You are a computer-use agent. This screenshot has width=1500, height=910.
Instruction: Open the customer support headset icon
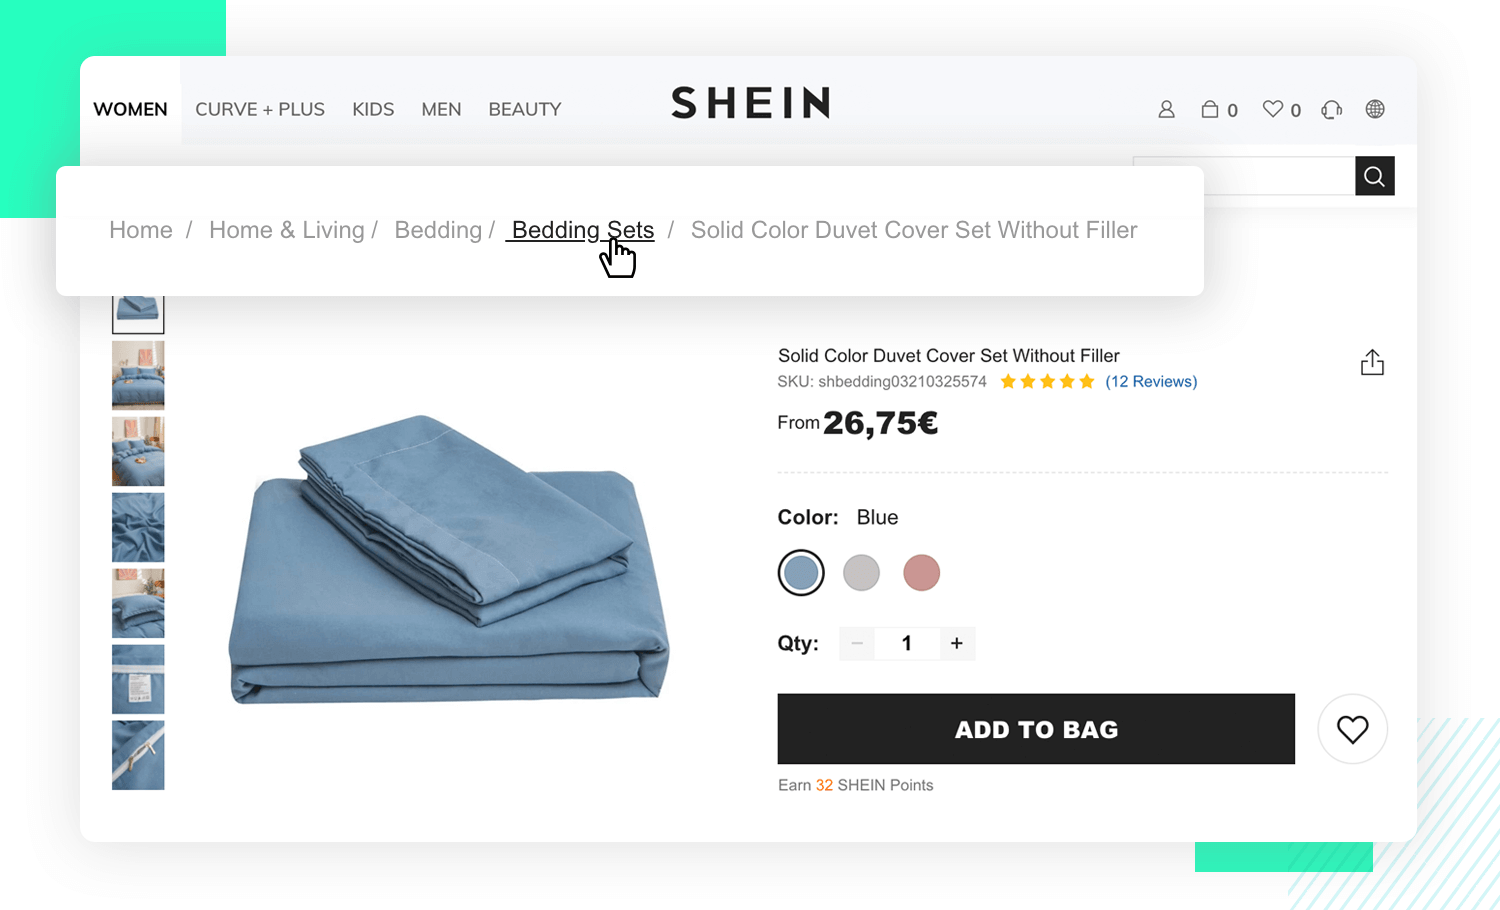(x=1331, y=109)
